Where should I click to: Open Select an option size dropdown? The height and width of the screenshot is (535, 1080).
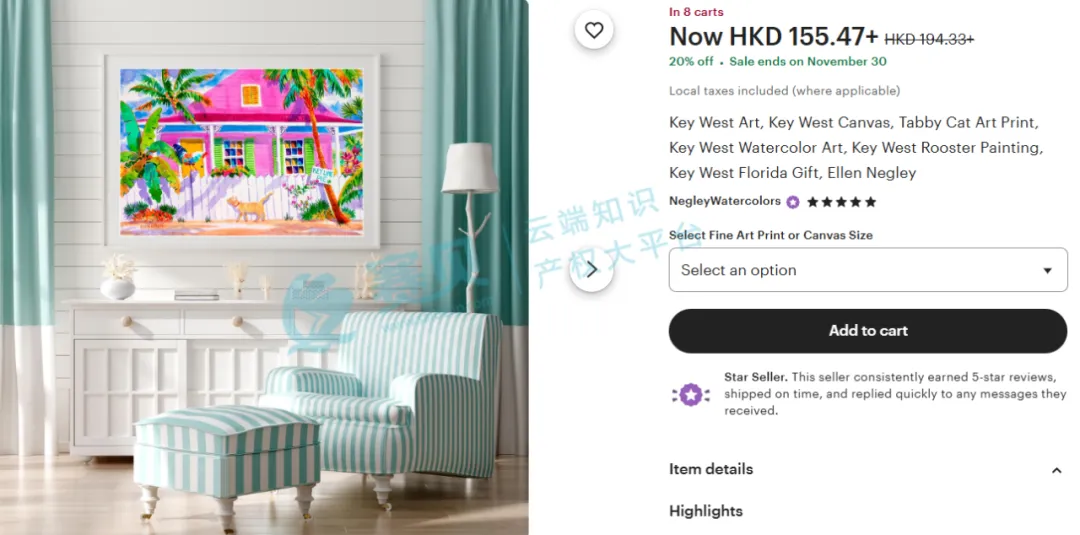click(868, 270)
